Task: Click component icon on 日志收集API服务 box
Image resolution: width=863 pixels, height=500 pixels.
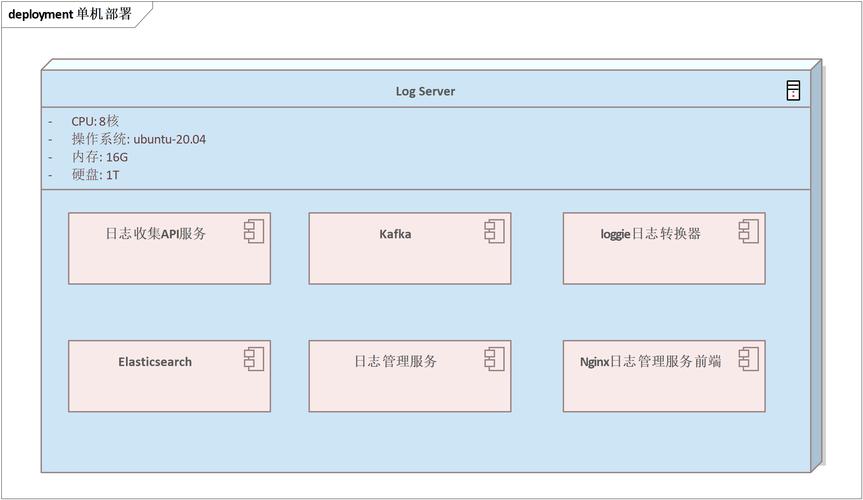Action: point(254,231)
